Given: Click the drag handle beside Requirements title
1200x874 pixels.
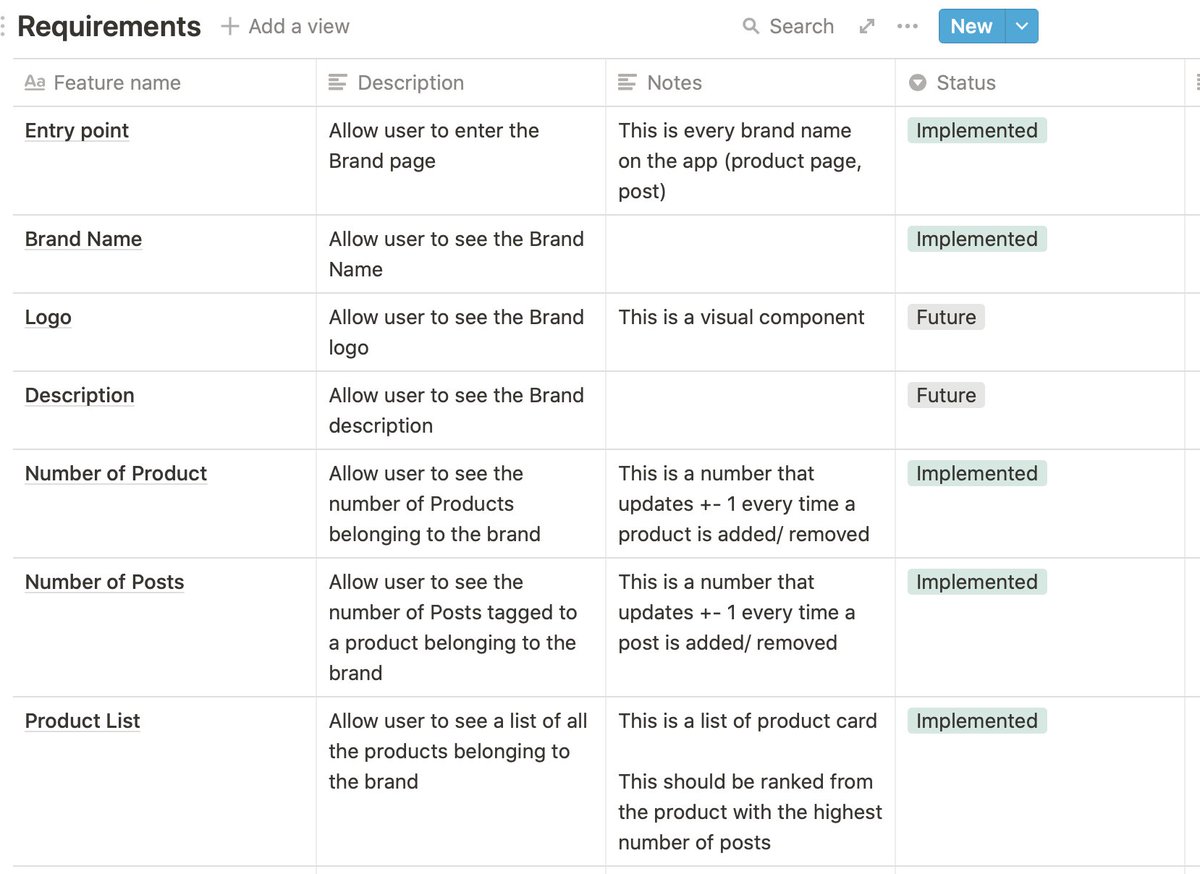Looking at the screenshot, I should (x=4, y=26).
